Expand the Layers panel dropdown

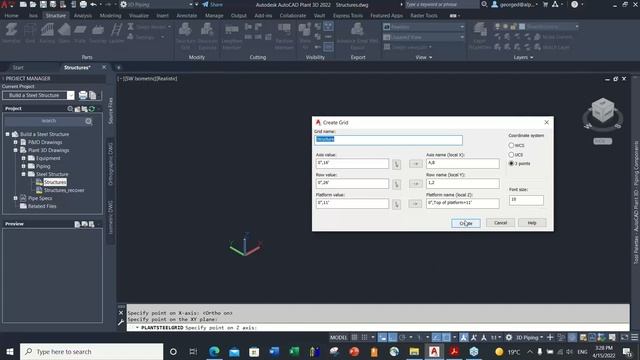(x=523, y=58)
